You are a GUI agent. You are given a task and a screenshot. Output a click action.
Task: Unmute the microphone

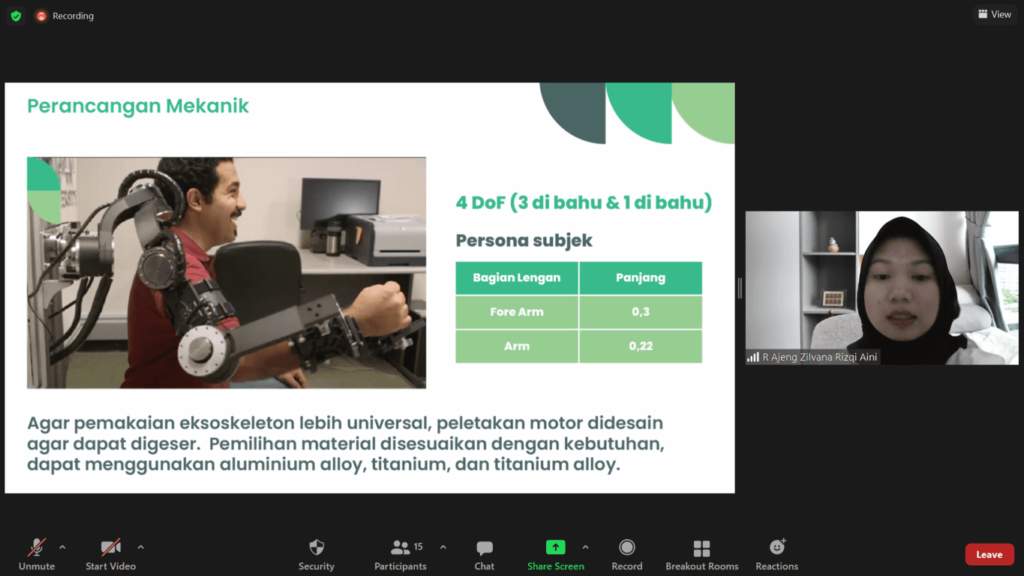coord(36,548)
